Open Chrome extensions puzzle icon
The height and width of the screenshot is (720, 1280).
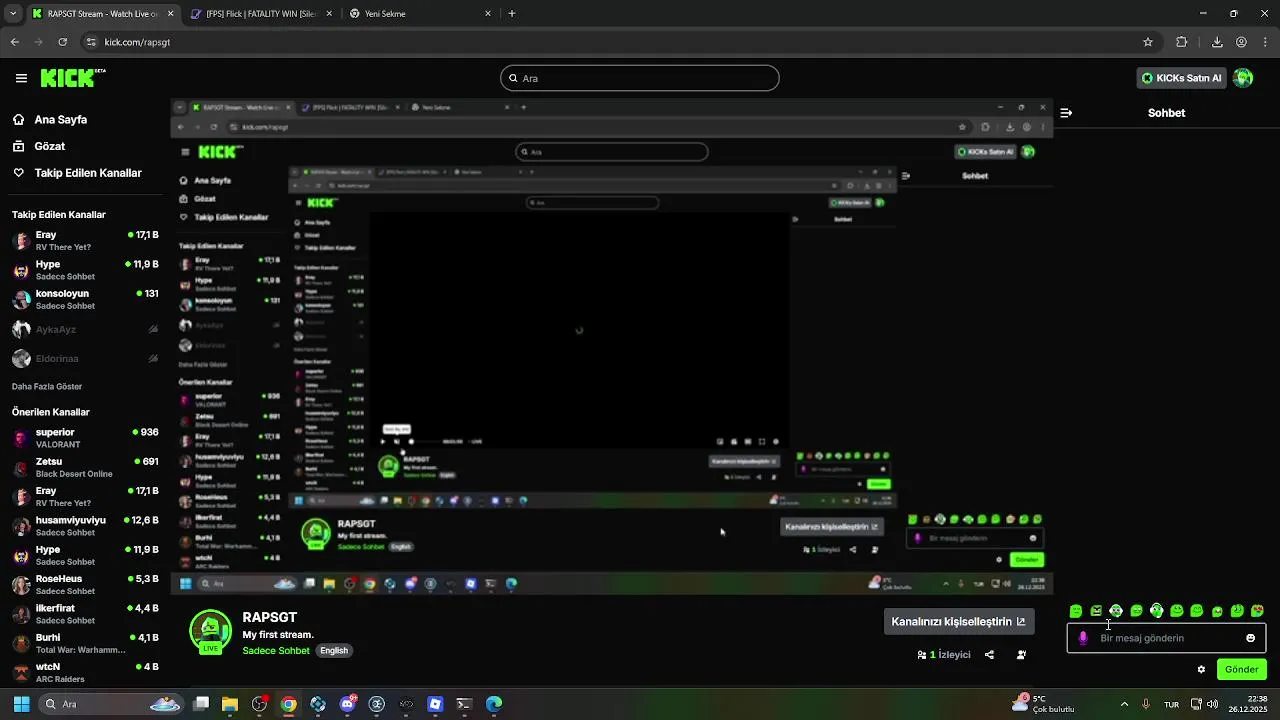(1182, 42)
